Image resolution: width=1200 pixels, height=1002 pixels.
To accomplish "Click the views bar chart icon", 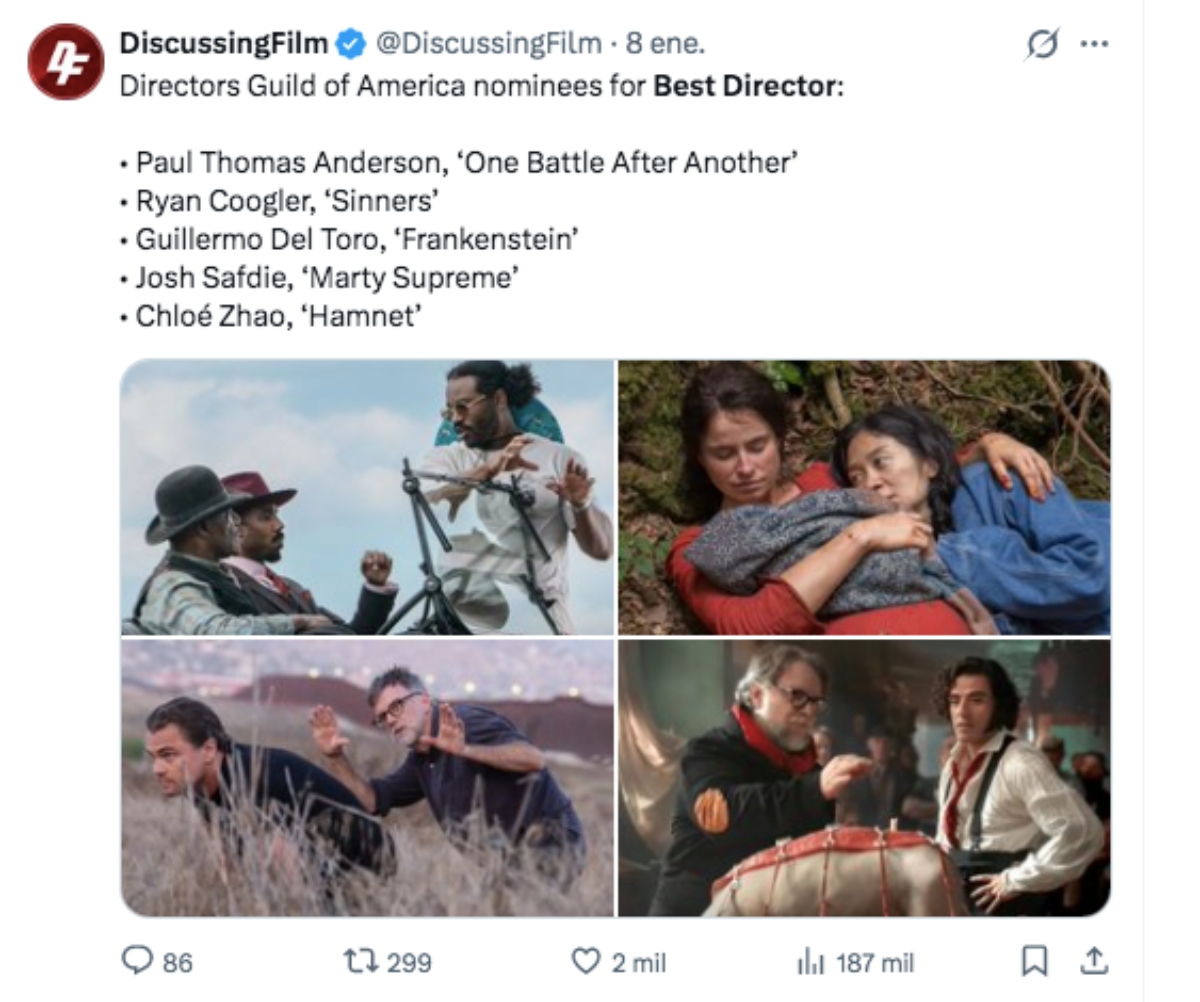I will click(809, 962).
